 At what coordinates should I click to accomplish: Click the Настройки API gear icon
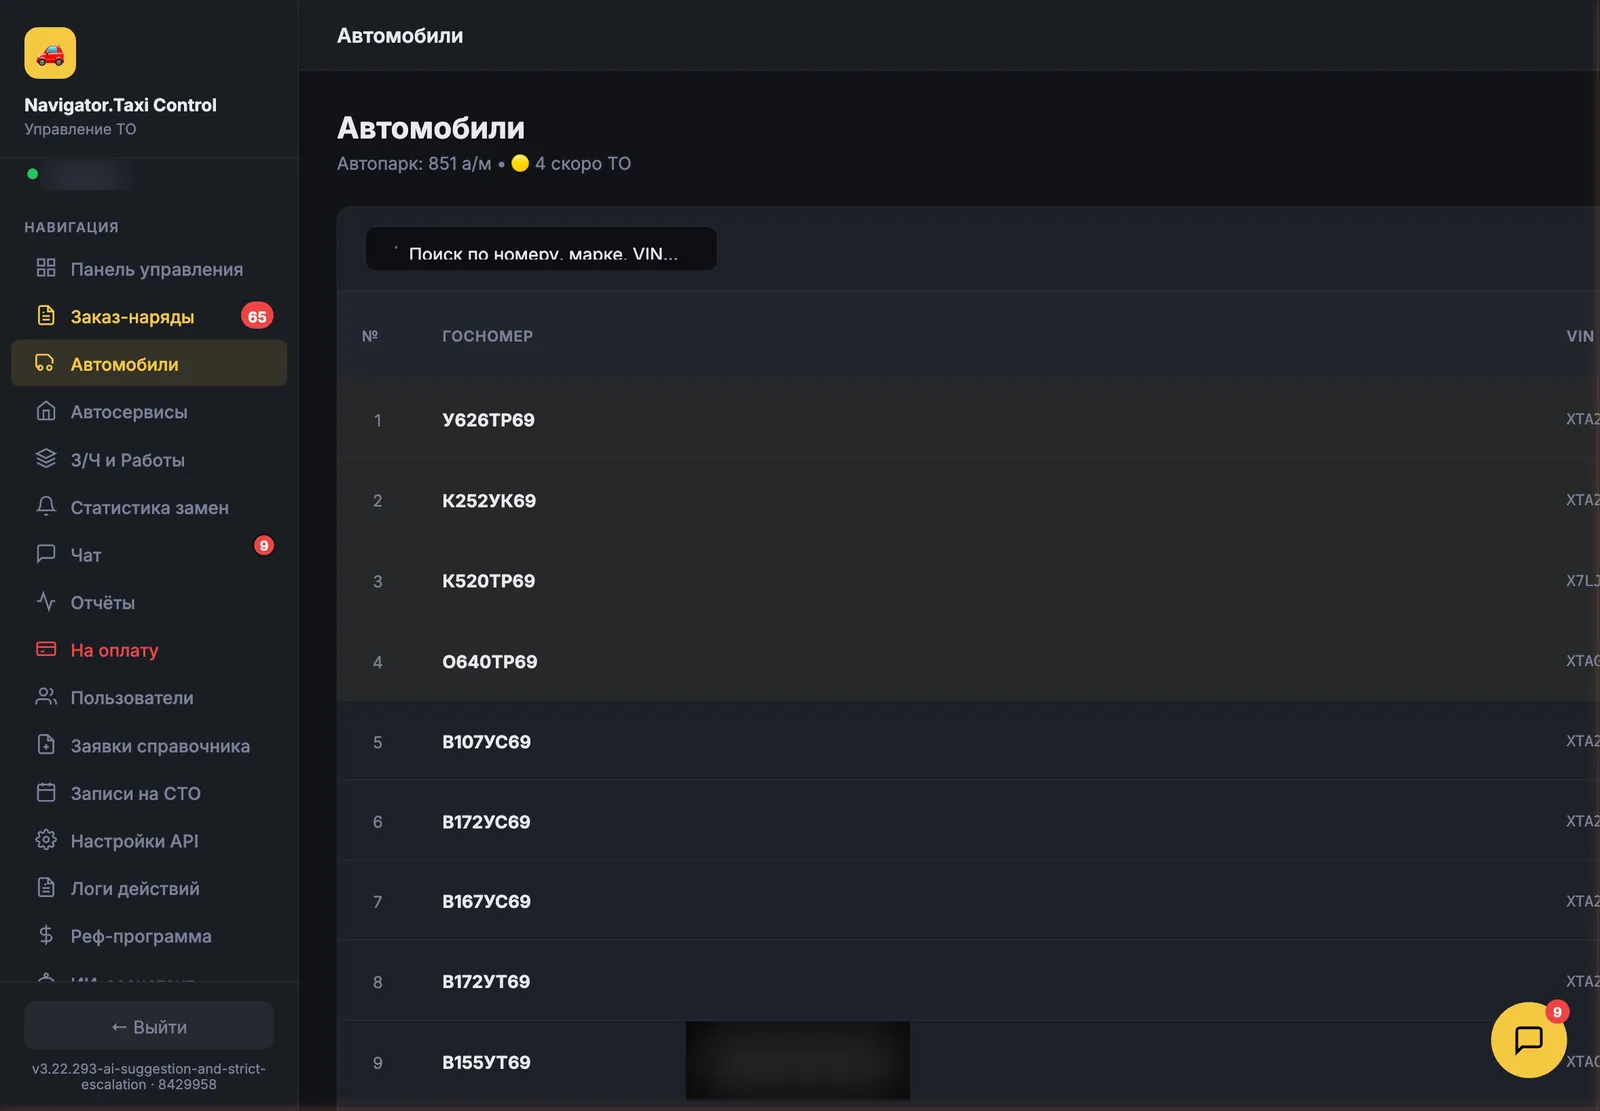tap(46, 840)
